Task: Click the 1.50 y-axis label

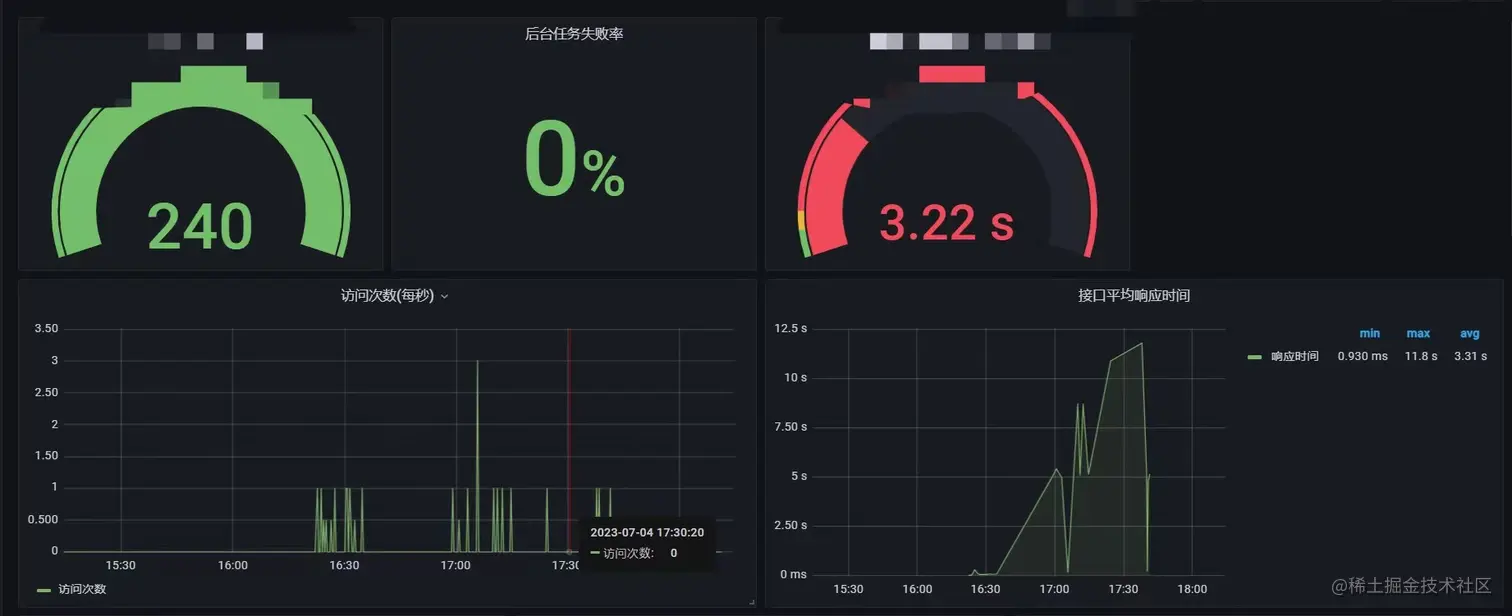Action: tap(46, 456)
